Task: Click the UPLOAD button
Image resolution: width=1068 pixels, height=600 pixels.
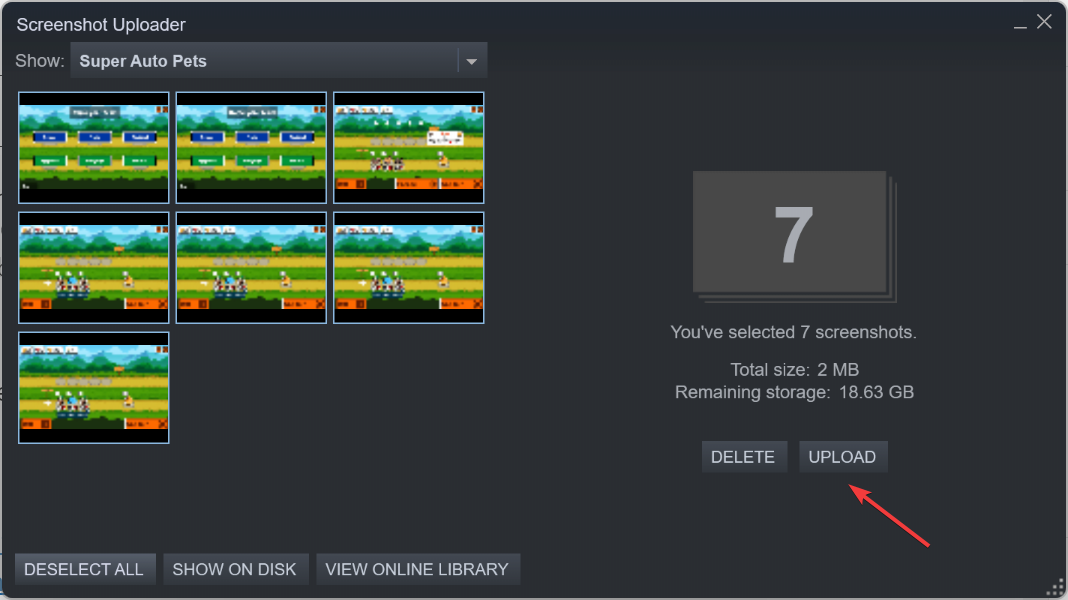Action: coord(843,457)
